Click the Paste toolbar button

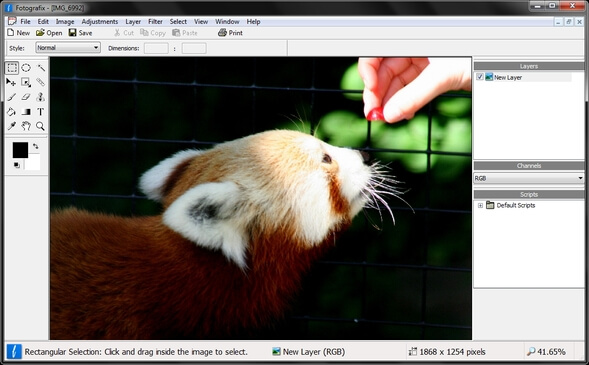tap(185, 33)
